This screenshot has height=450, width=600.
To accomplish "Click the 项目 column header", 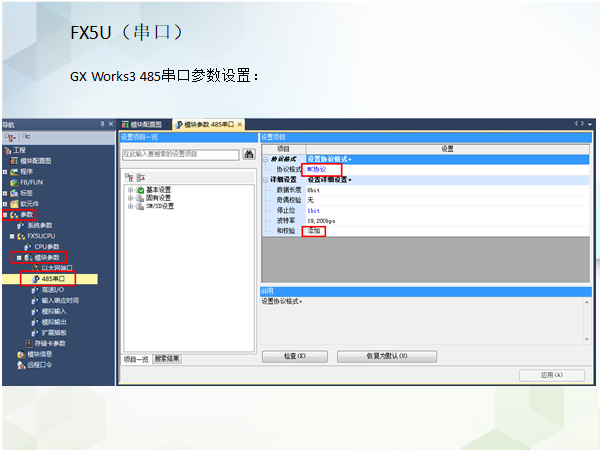I will coord(284,149).
